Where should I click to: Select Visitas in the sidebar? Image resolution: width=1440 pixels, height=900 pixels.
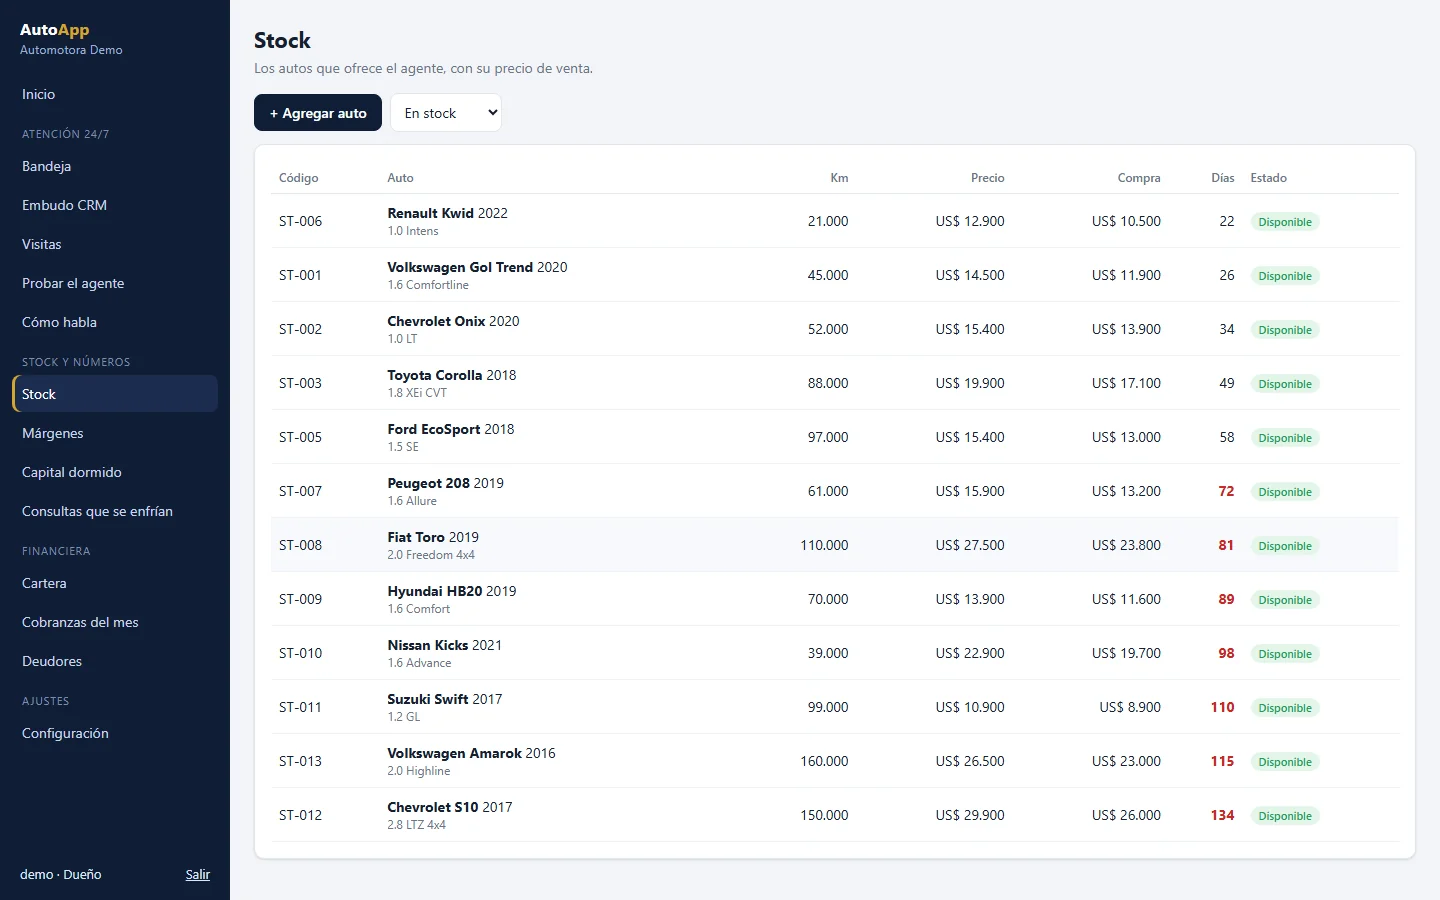coord(115,244)
